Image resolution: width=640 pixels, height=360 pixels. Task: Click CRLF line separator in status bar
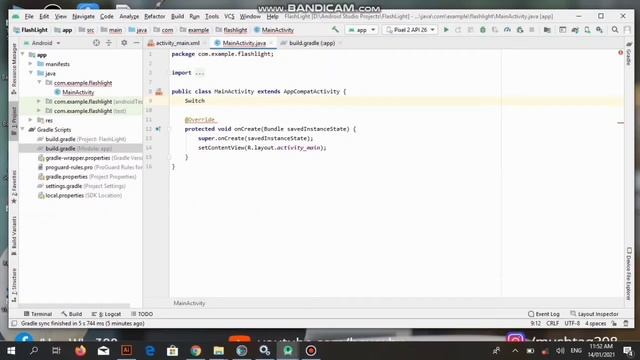[553, 323]
